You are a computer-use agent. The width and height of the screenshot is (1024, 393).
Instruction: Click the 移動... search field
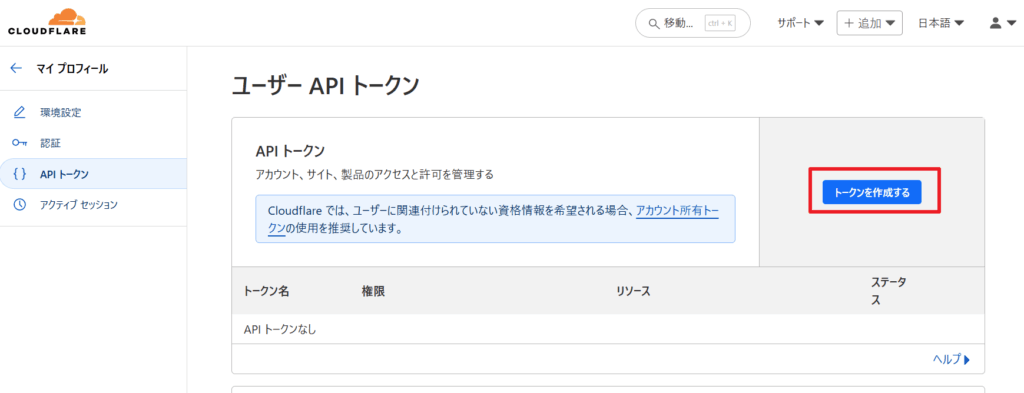tap(693, 24)
